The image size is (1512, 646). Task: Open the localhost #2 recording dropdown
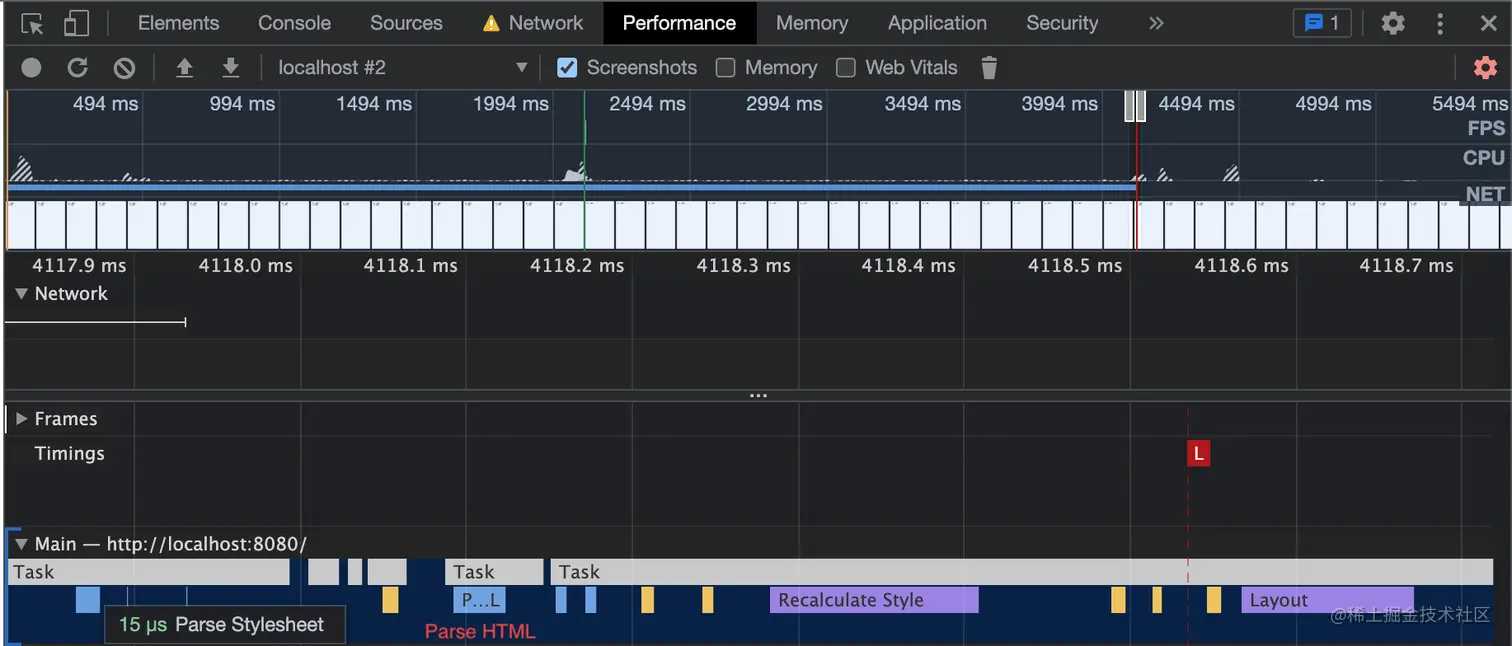402,68
